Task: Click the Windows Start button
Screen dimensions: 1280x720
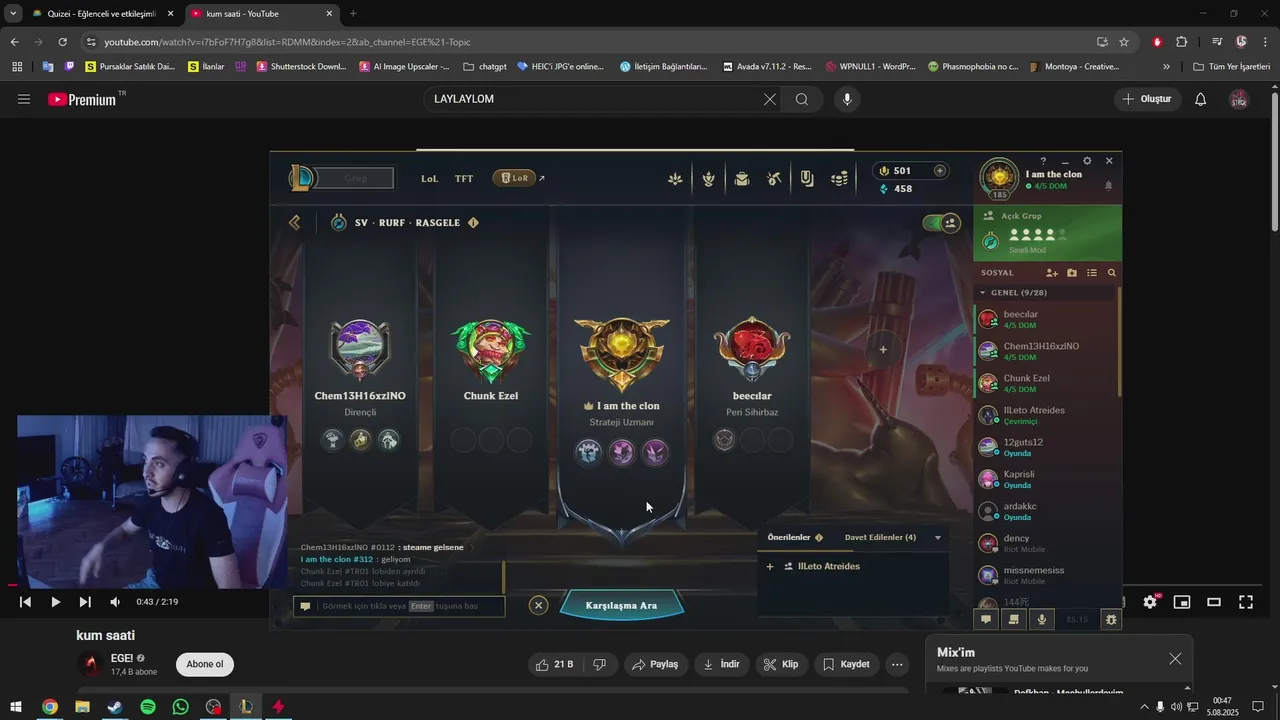Action: point(16,707)
